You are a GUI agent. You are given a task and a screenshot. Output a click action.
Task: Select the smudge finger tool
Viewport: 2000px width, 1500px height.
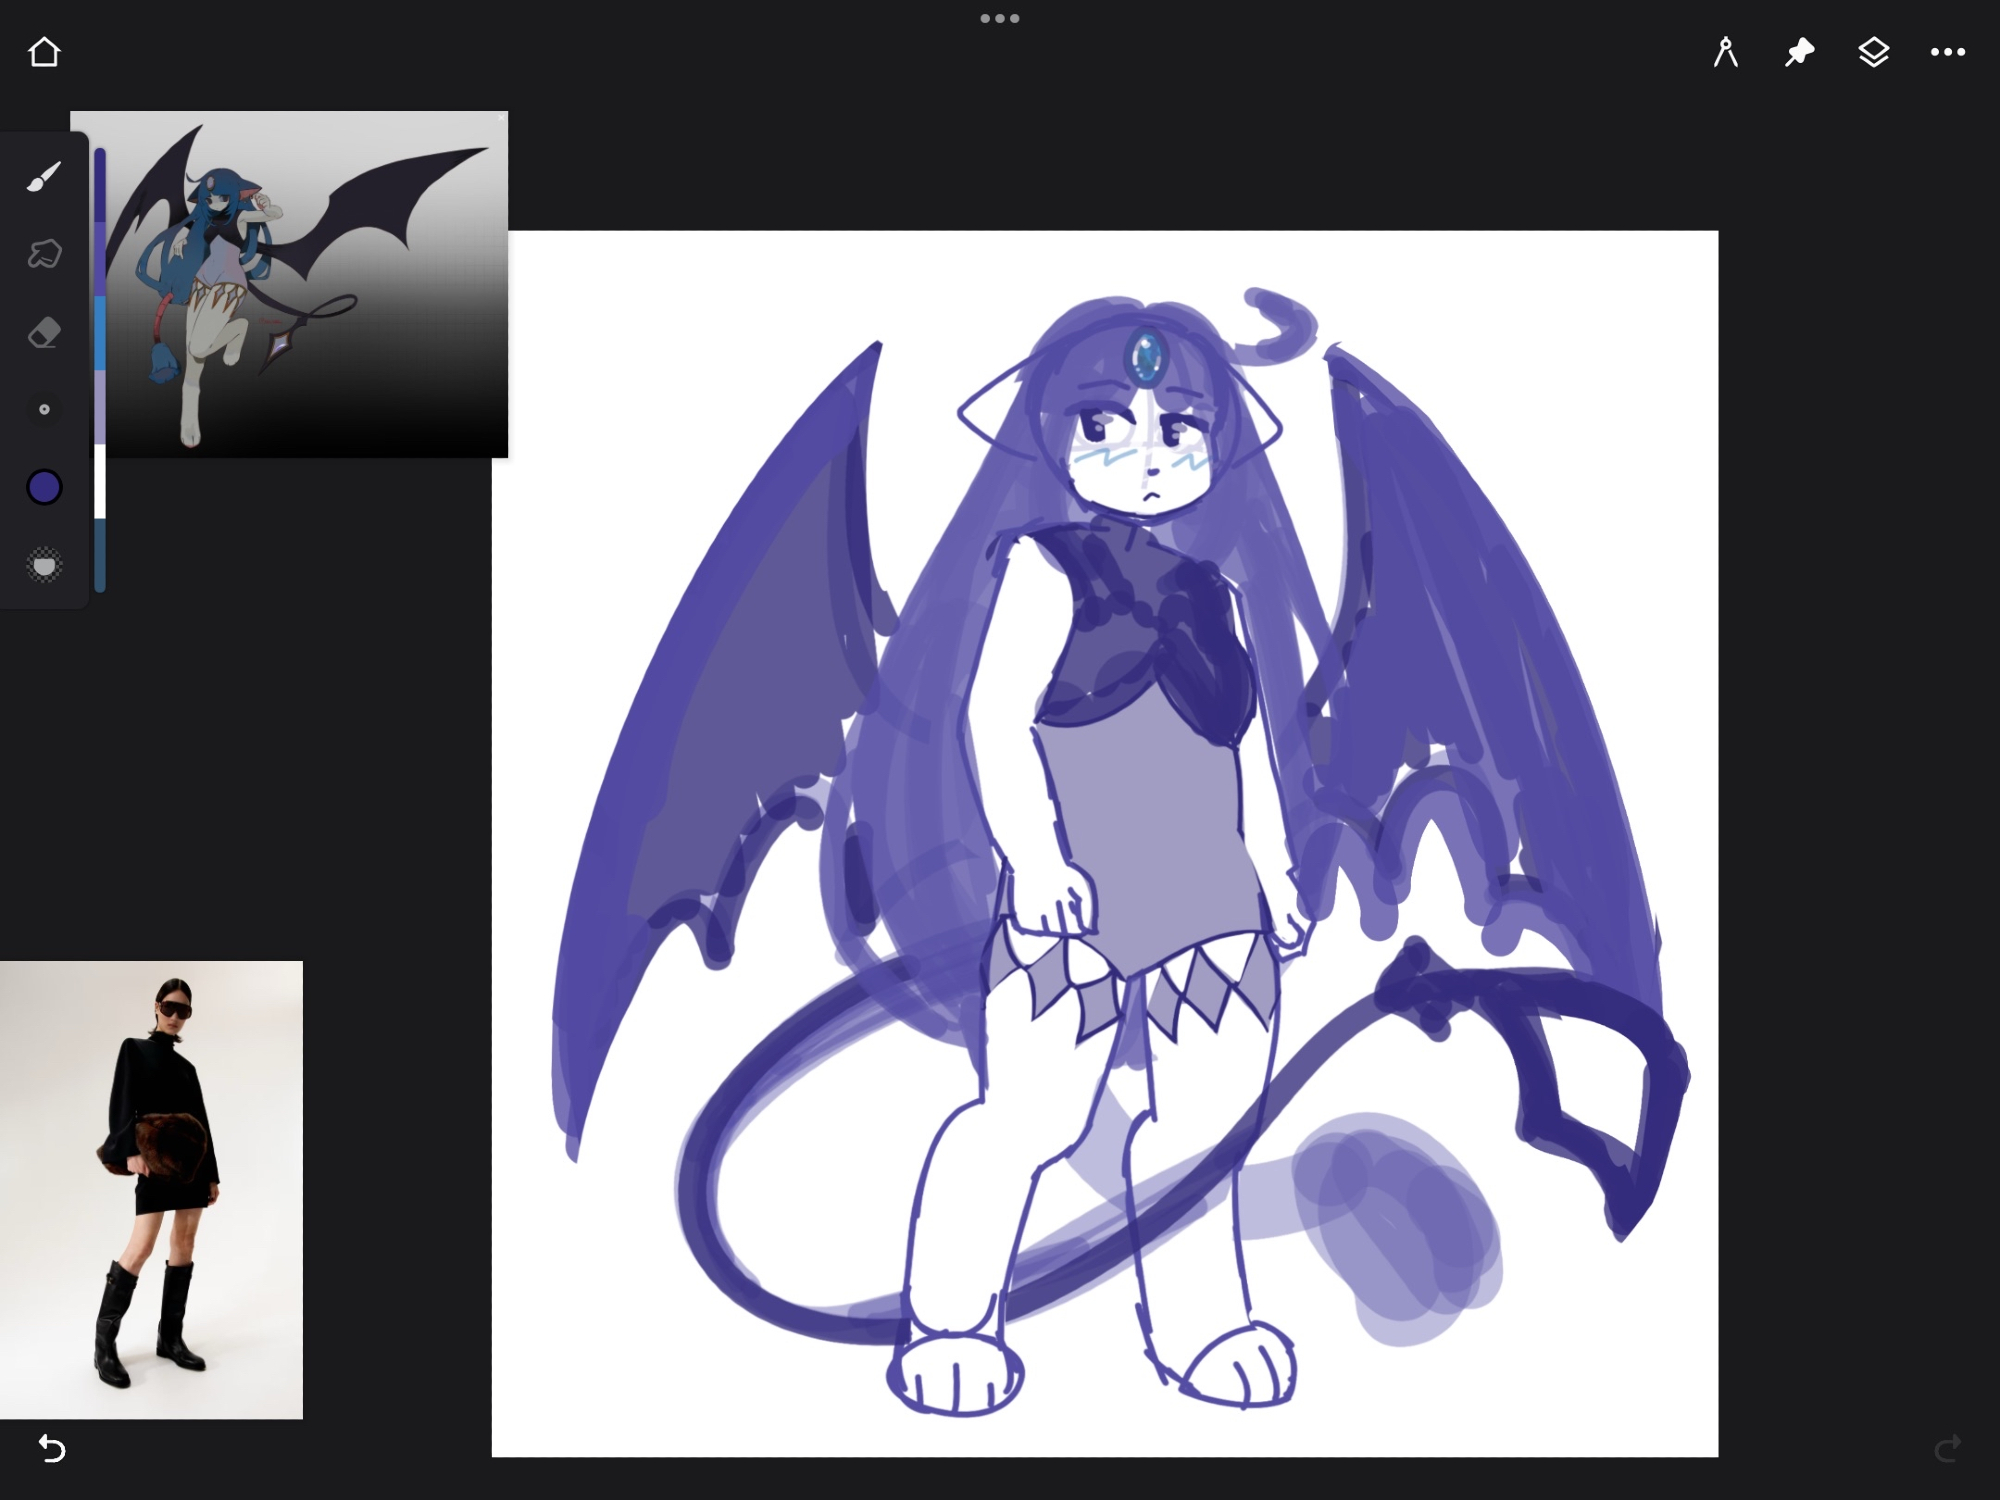click(44, 254)
